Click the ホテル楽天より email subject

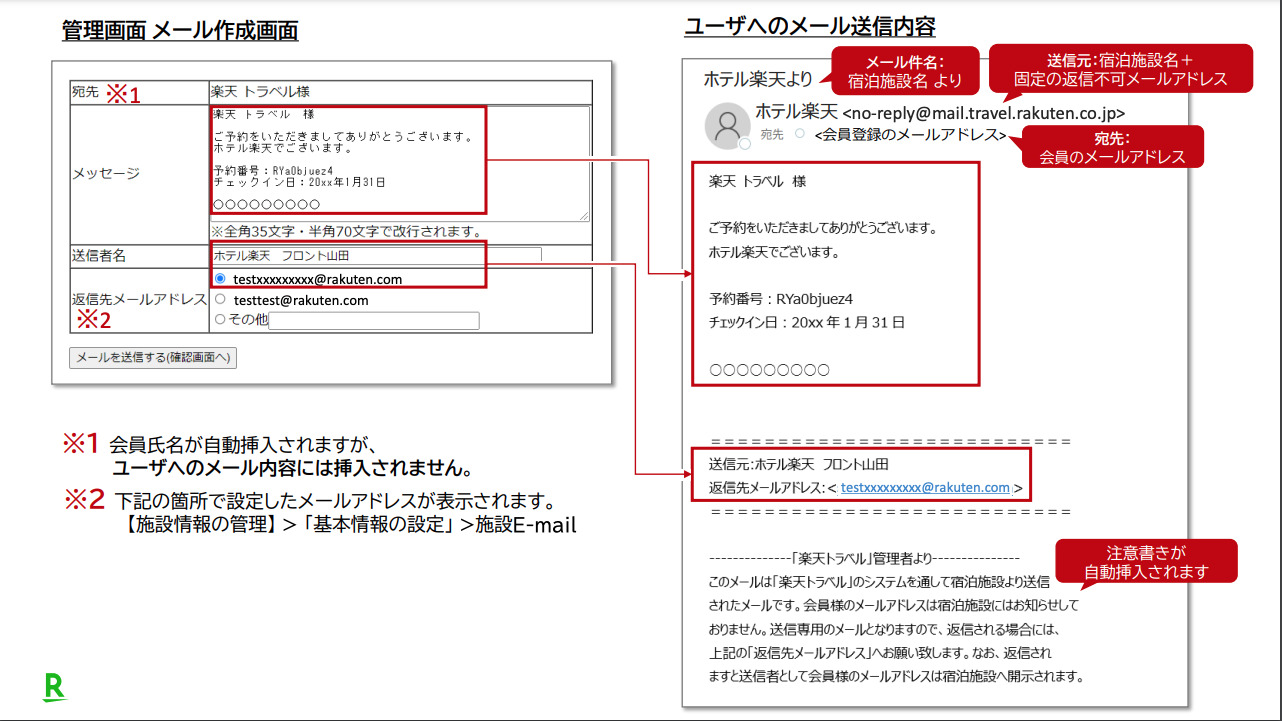click(x=758, y=78)
